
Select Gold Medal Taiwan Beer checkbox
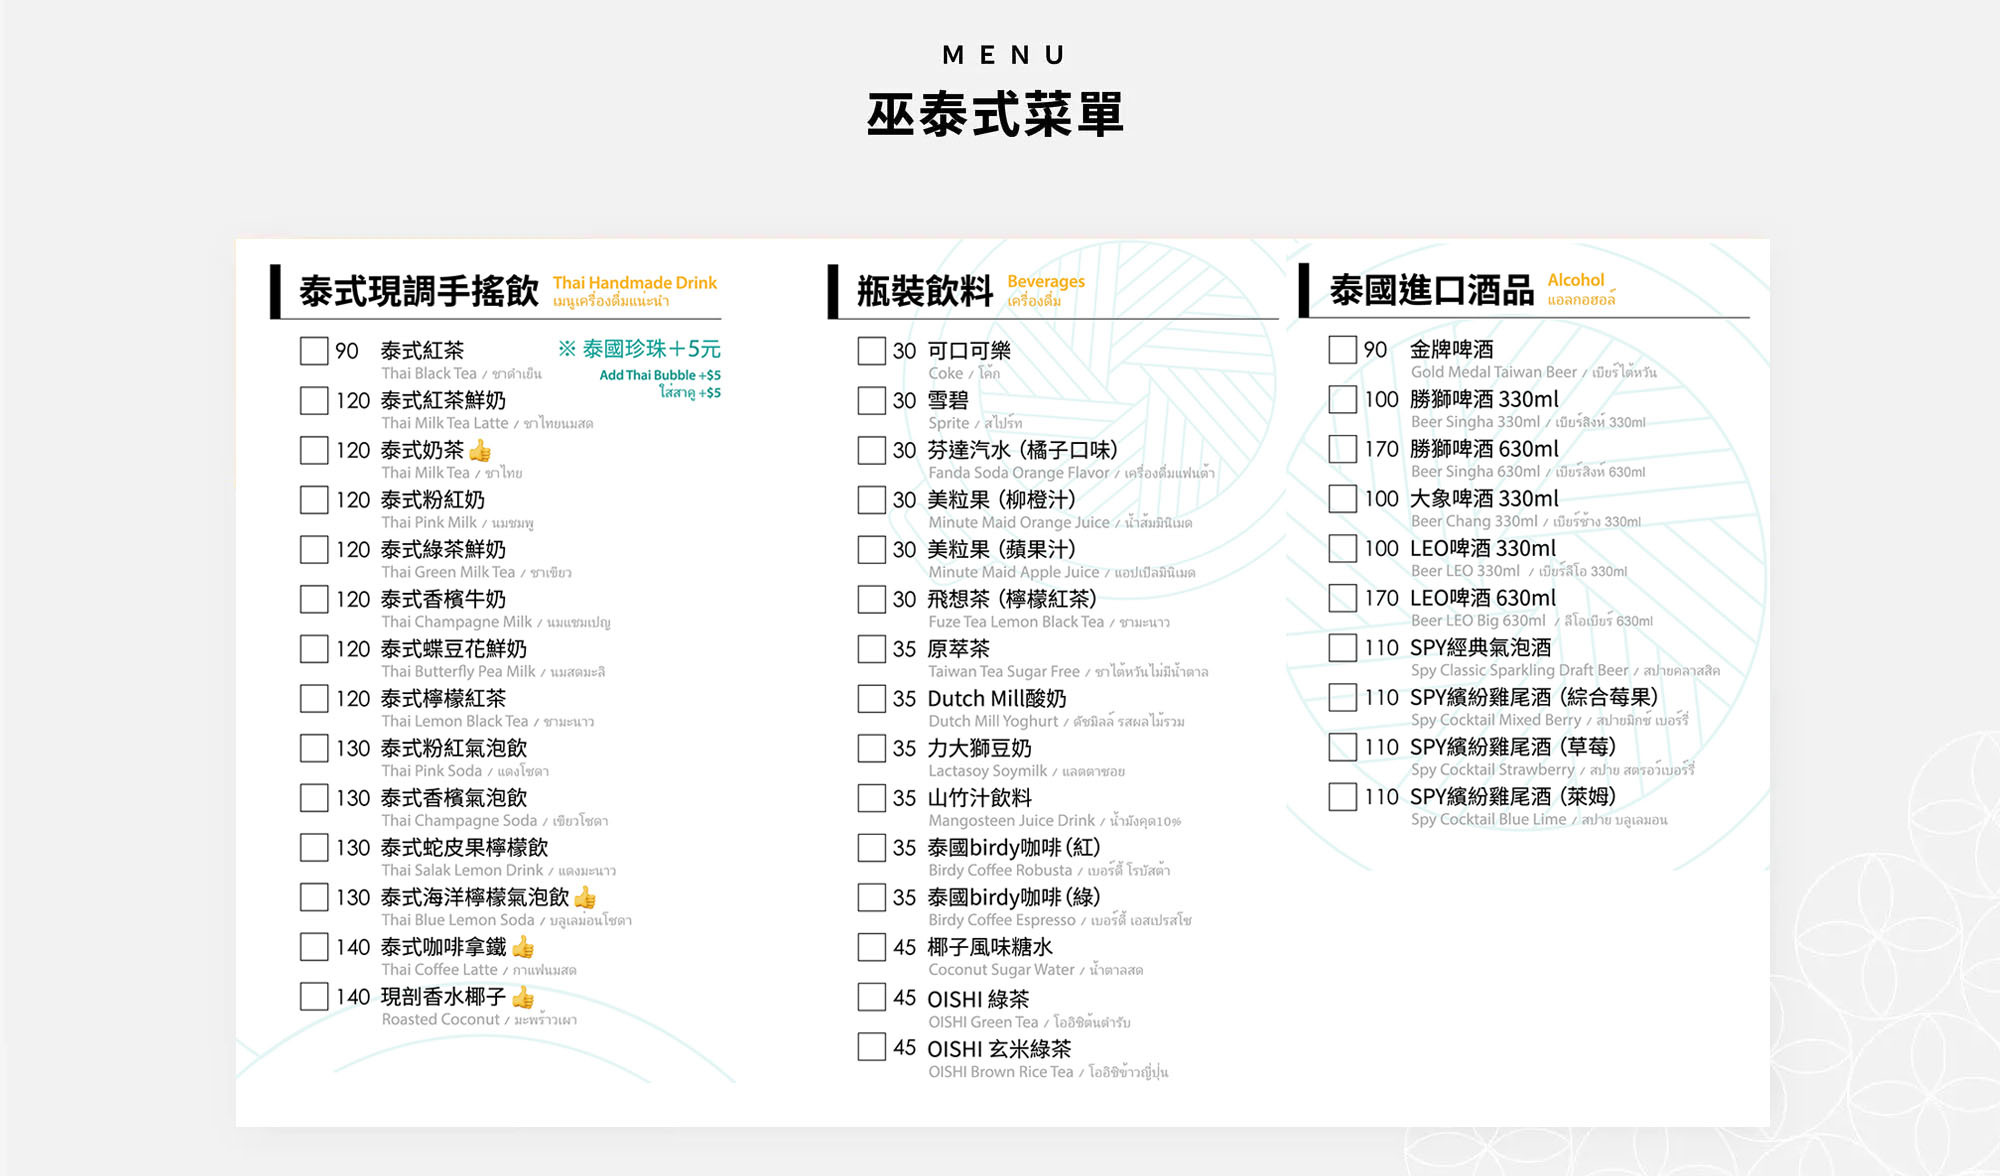(1342, 350)
